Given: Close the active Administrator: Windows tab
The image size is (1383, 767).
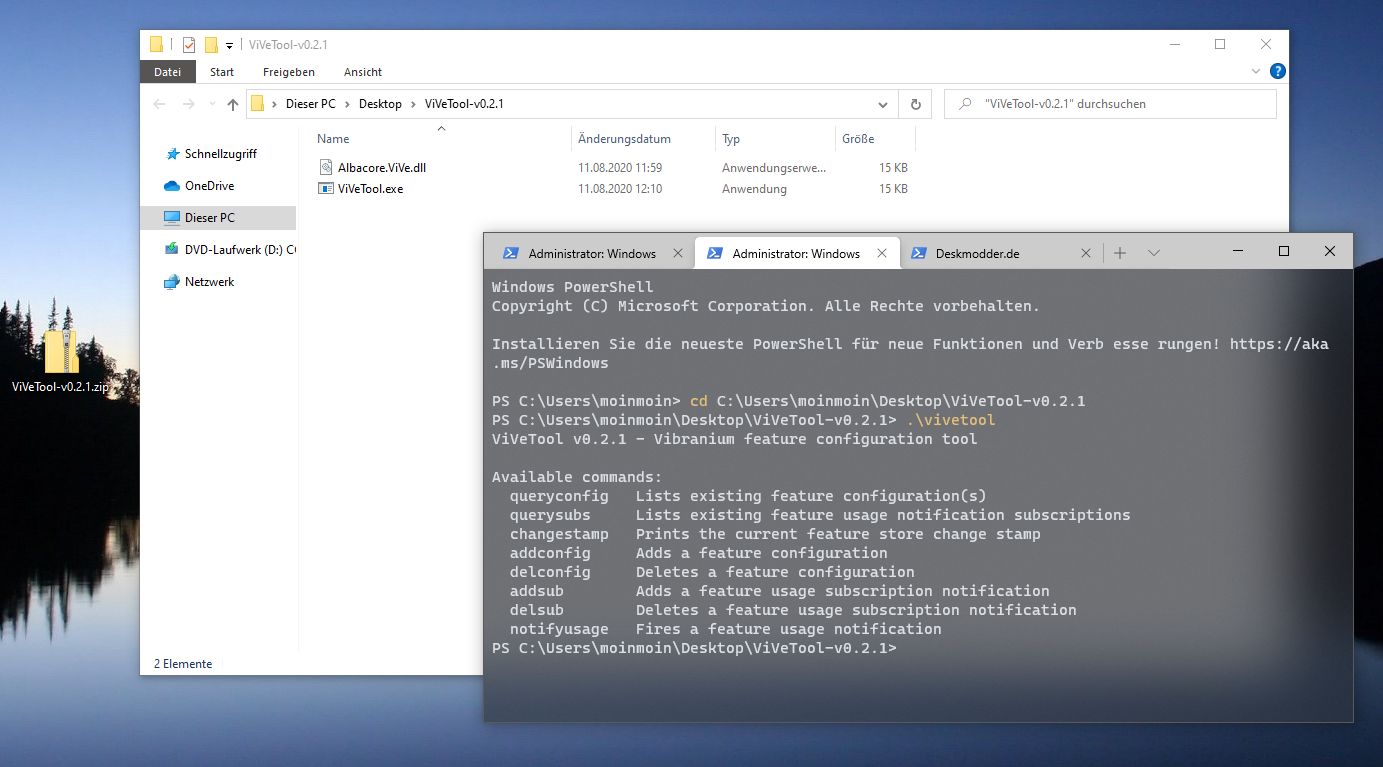Looking at the screenshot, I should 882,253.
